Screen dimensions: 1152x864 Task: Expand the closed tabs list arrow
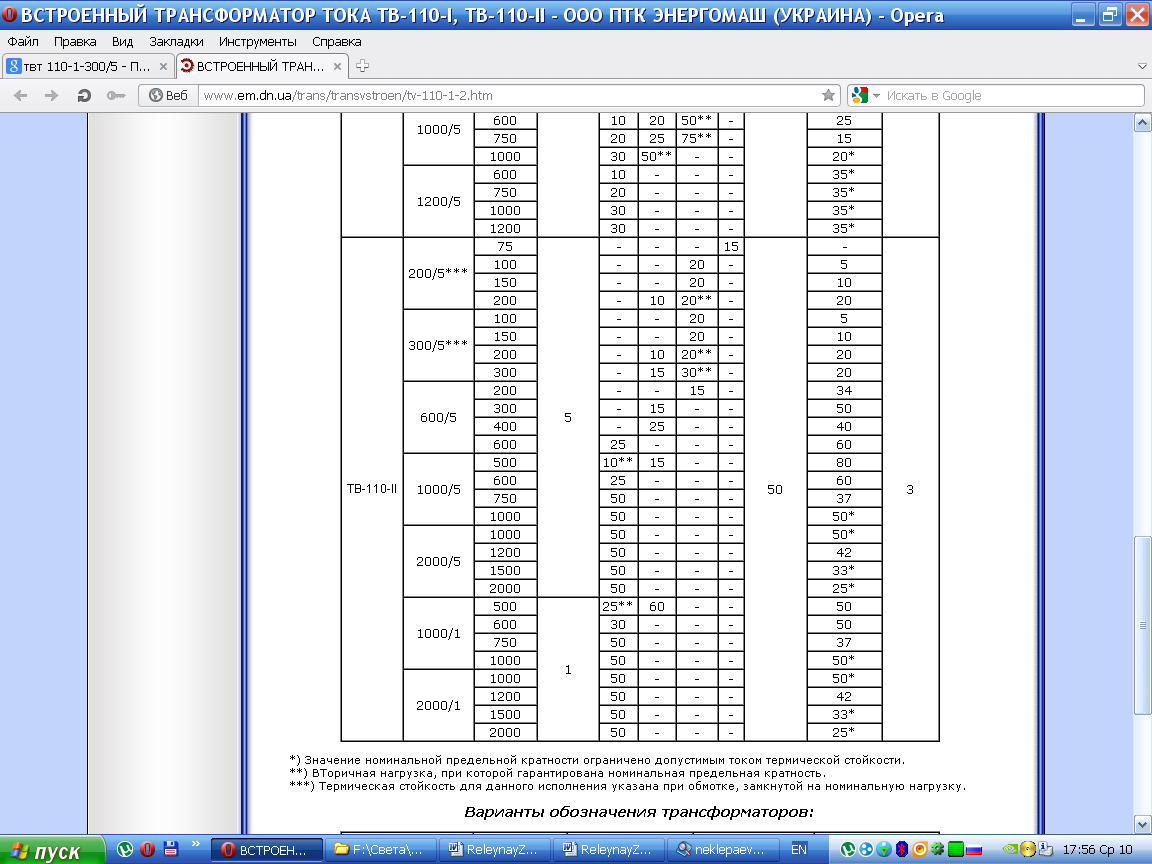tap(1142, 66)
